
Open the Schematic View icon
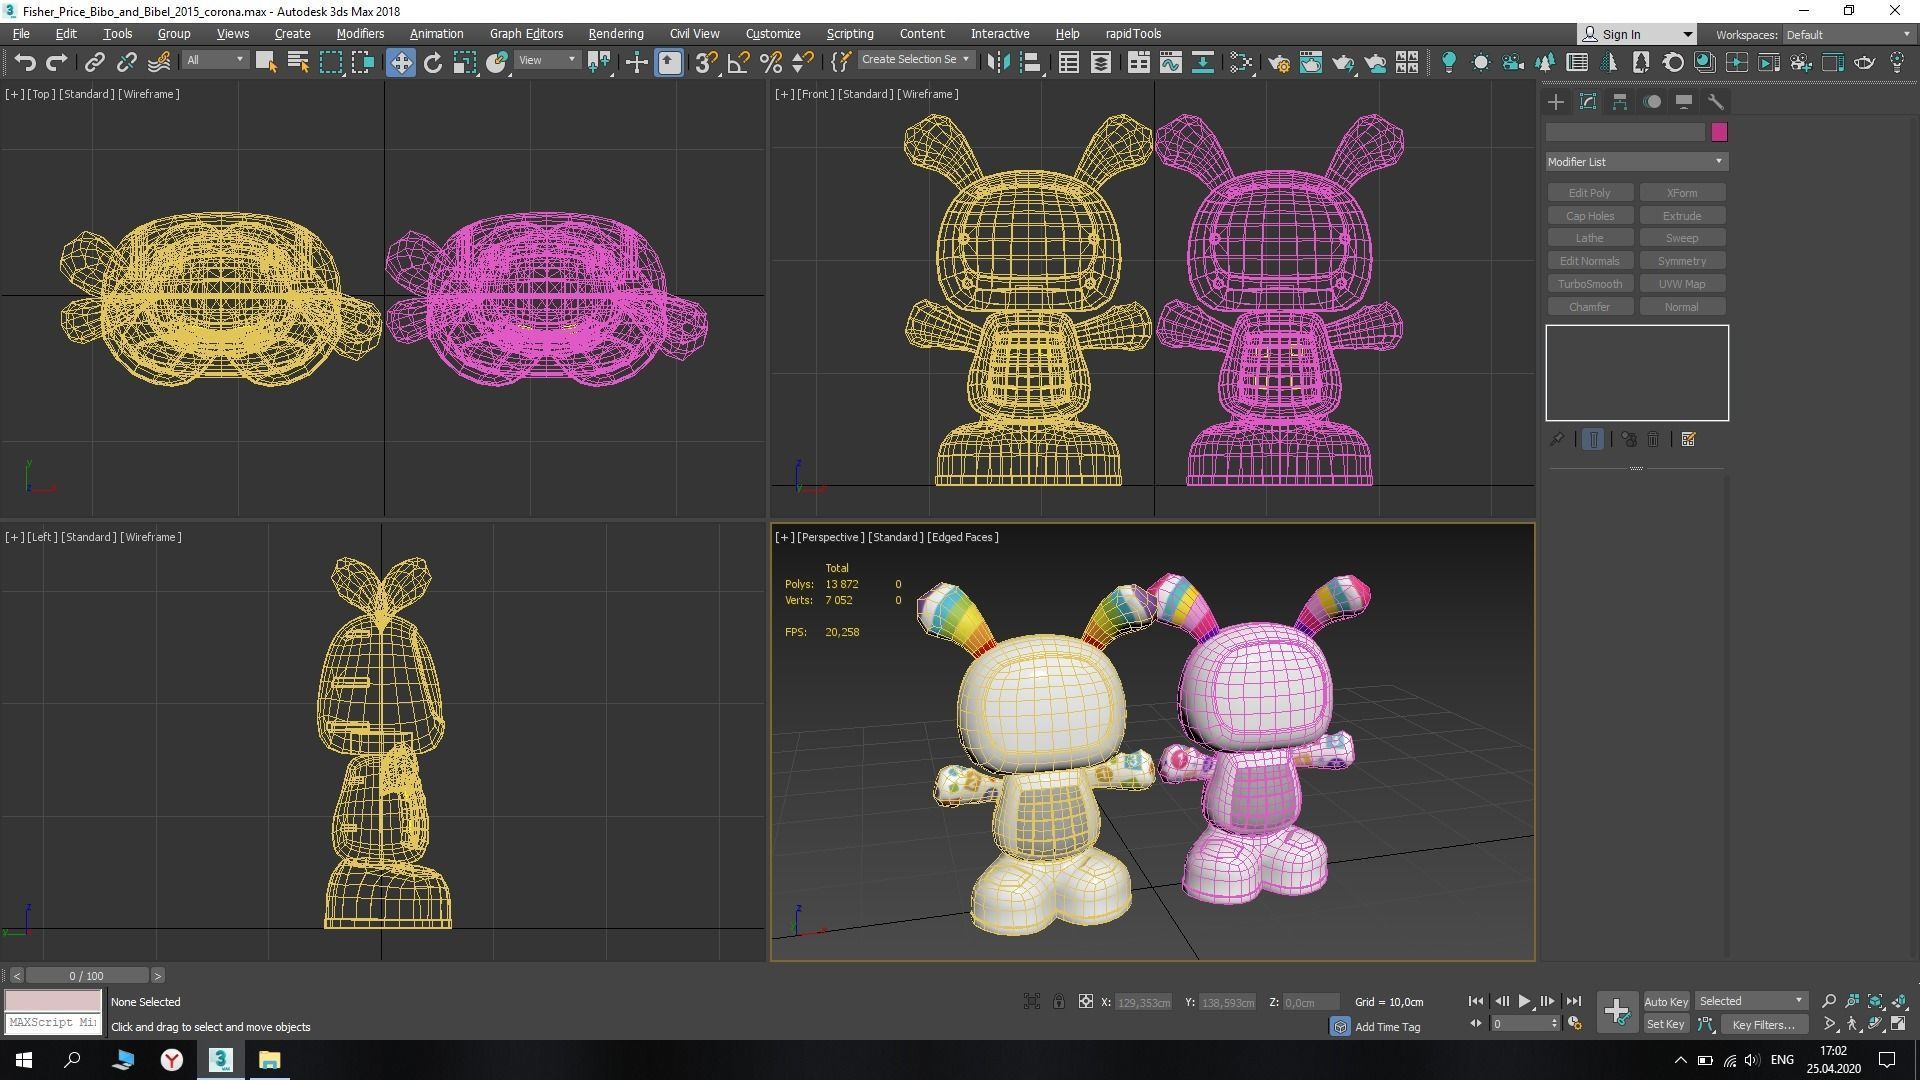(x=1202, y=63)
